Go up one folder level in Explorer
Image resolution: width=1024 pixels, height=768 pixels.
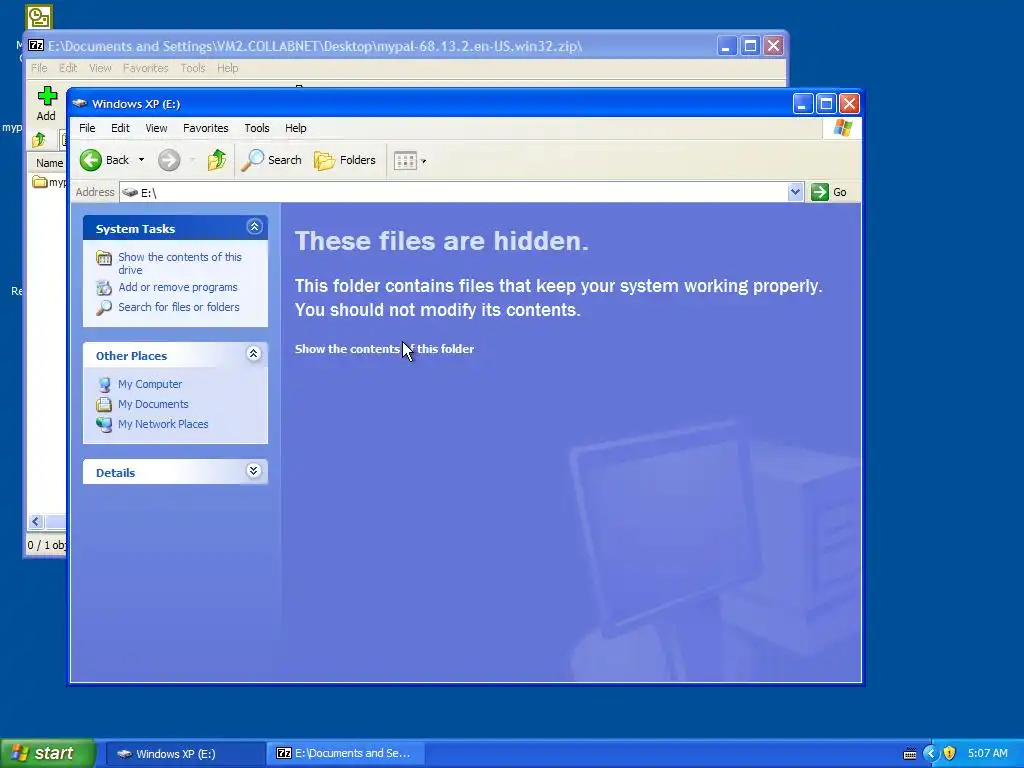[217, 160]
